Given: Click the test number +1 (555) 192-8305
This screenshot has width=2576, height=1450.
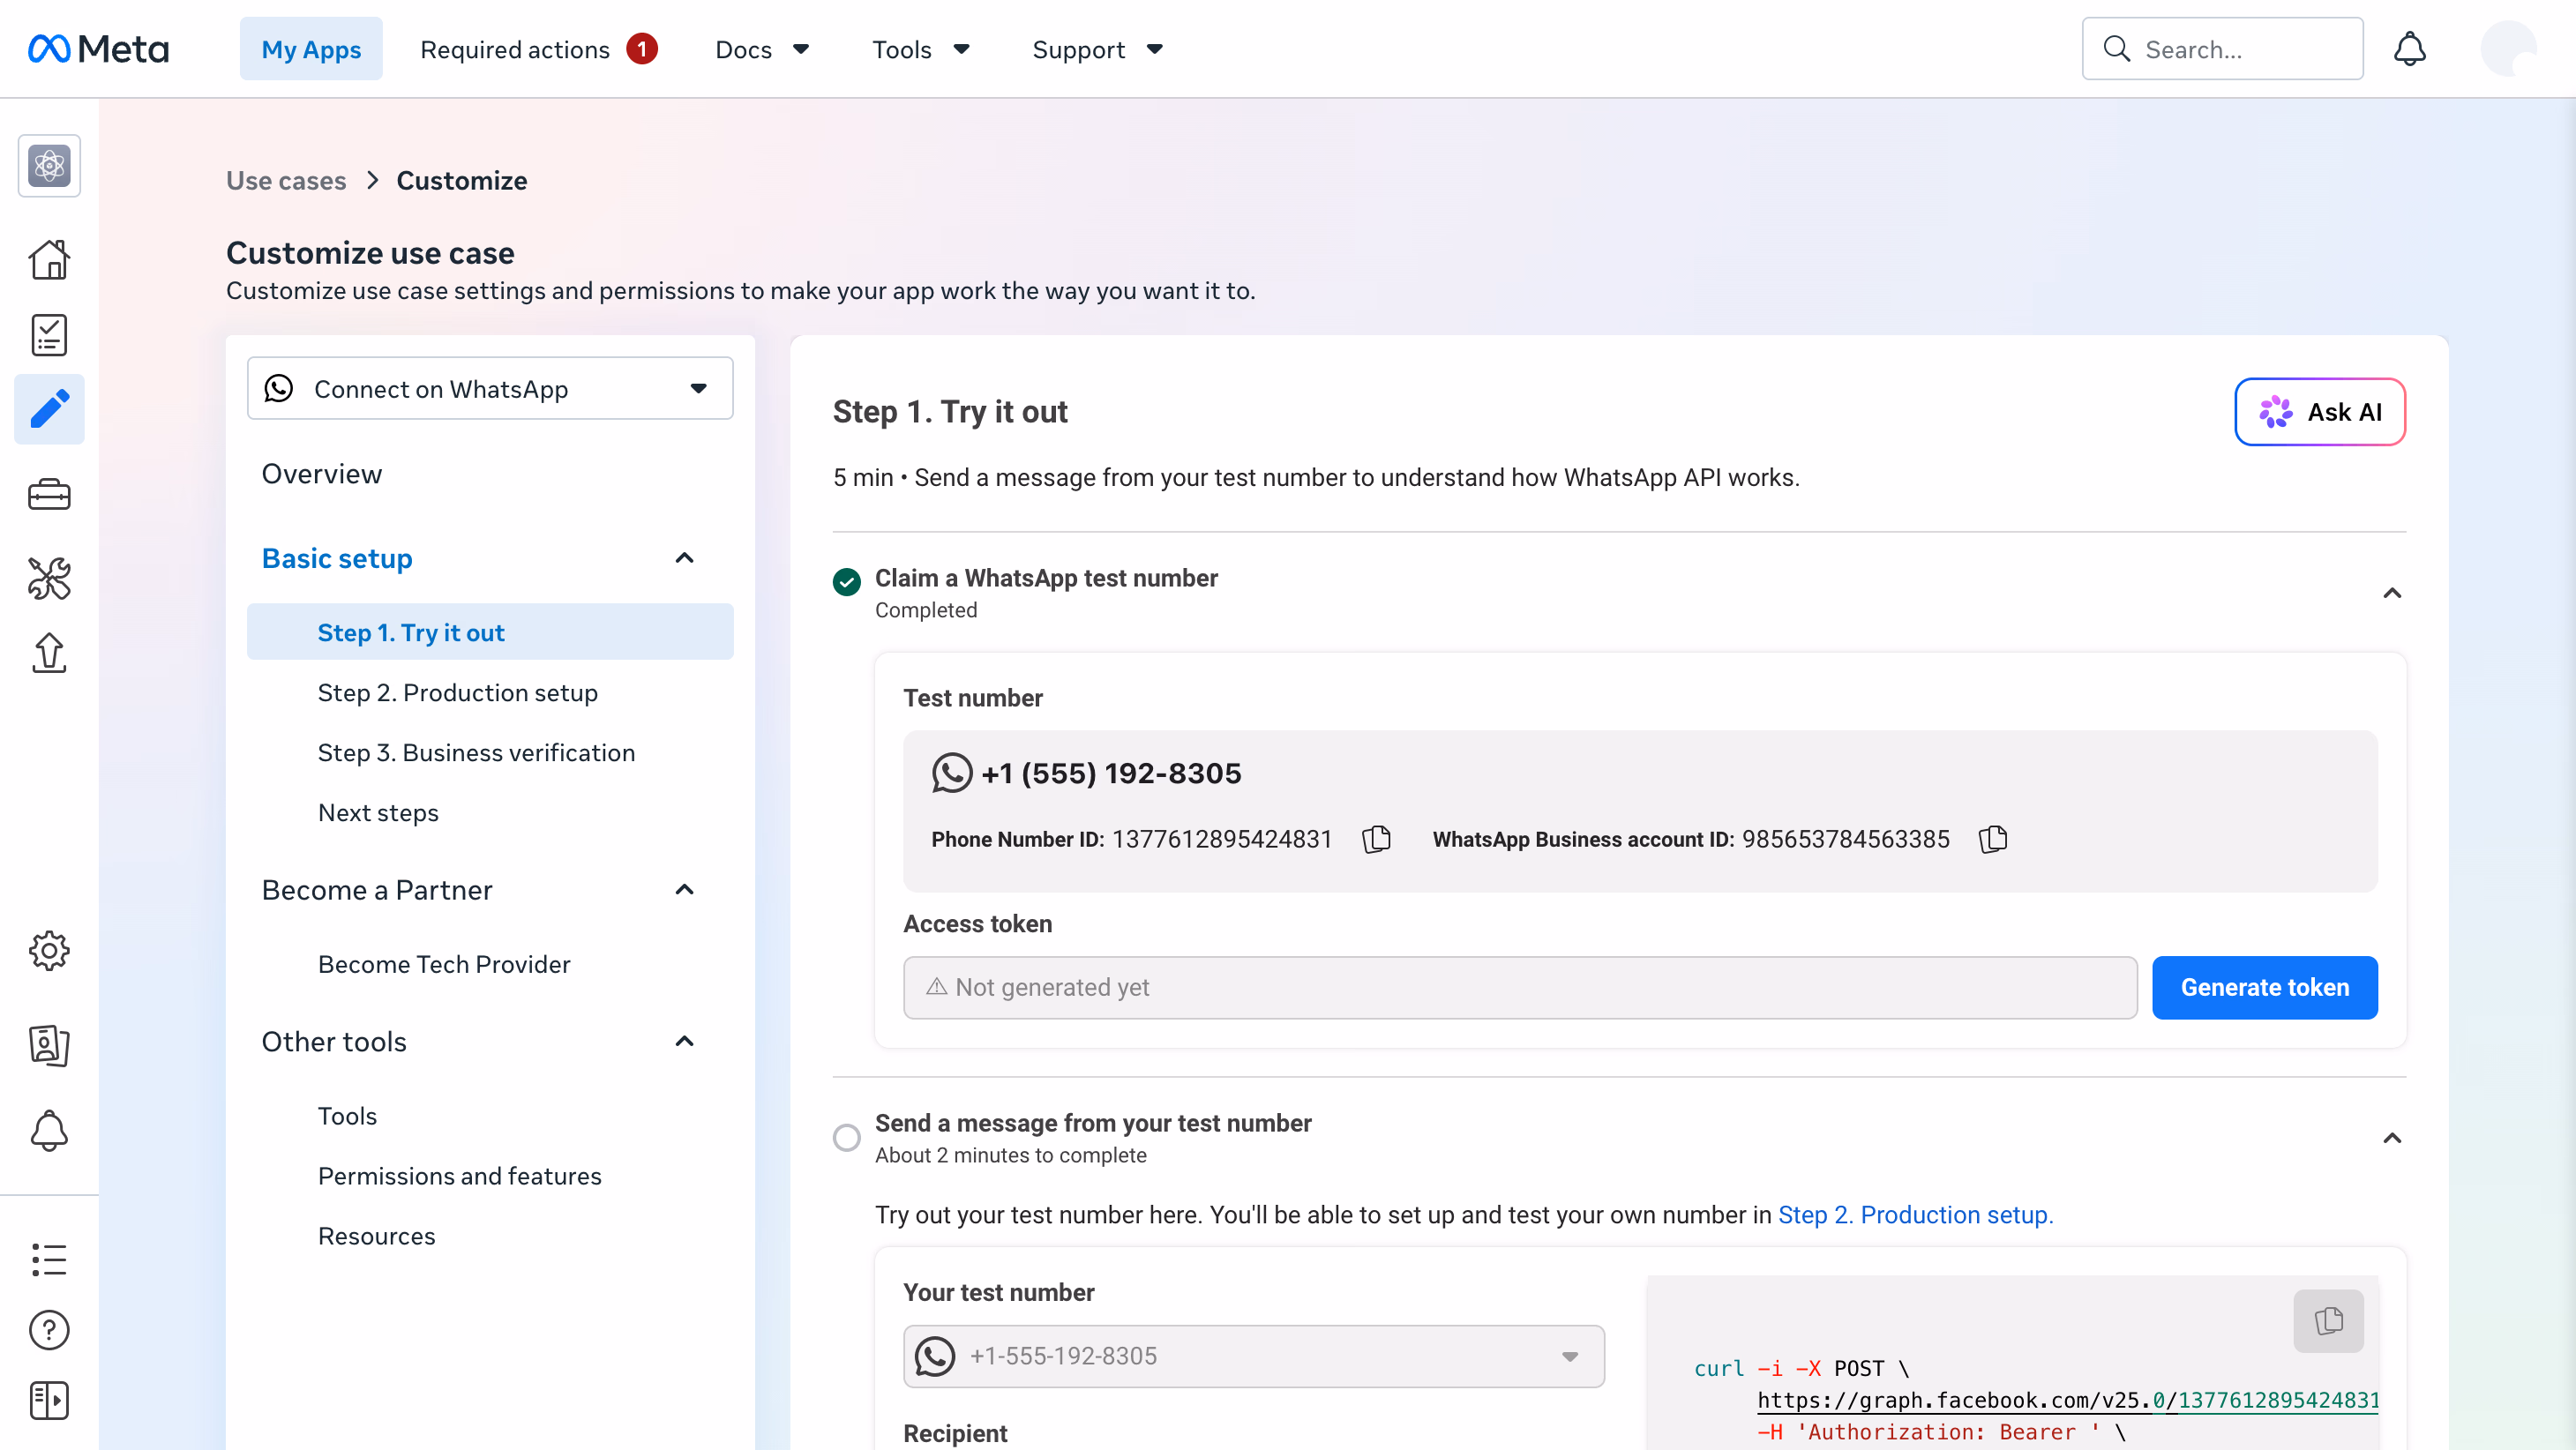Looking at the screenshot, I should click(1111, 773).
